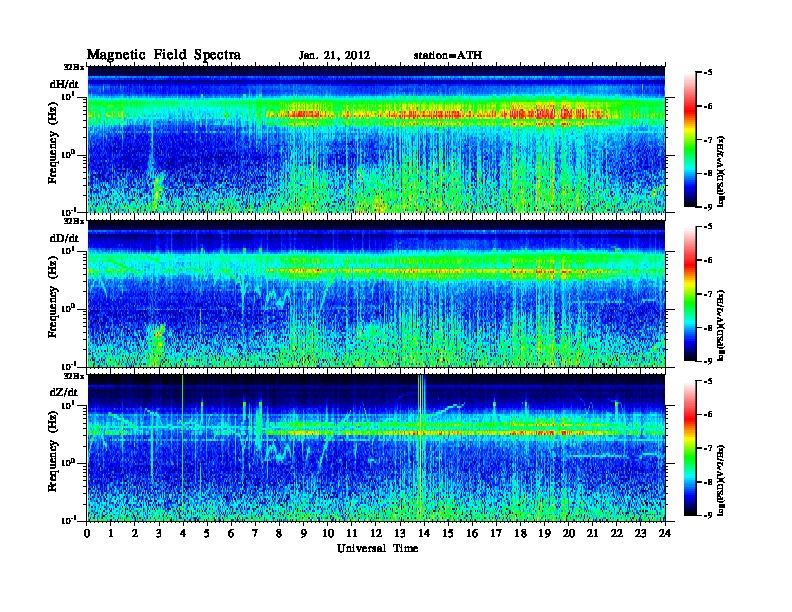Click hour 8 on the time axis
The height and width of the screenshot is (612, 792).
click(279, 534)
